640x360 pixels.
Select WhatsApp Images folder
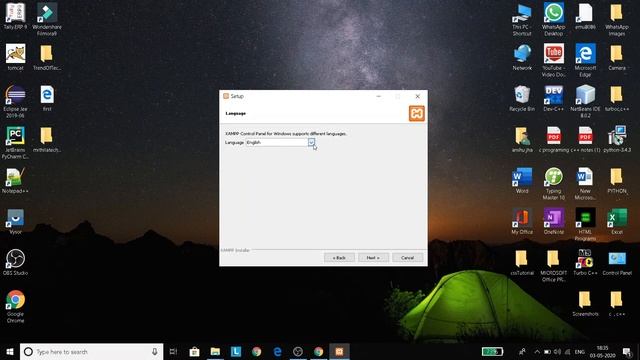(x=617, y=20)
